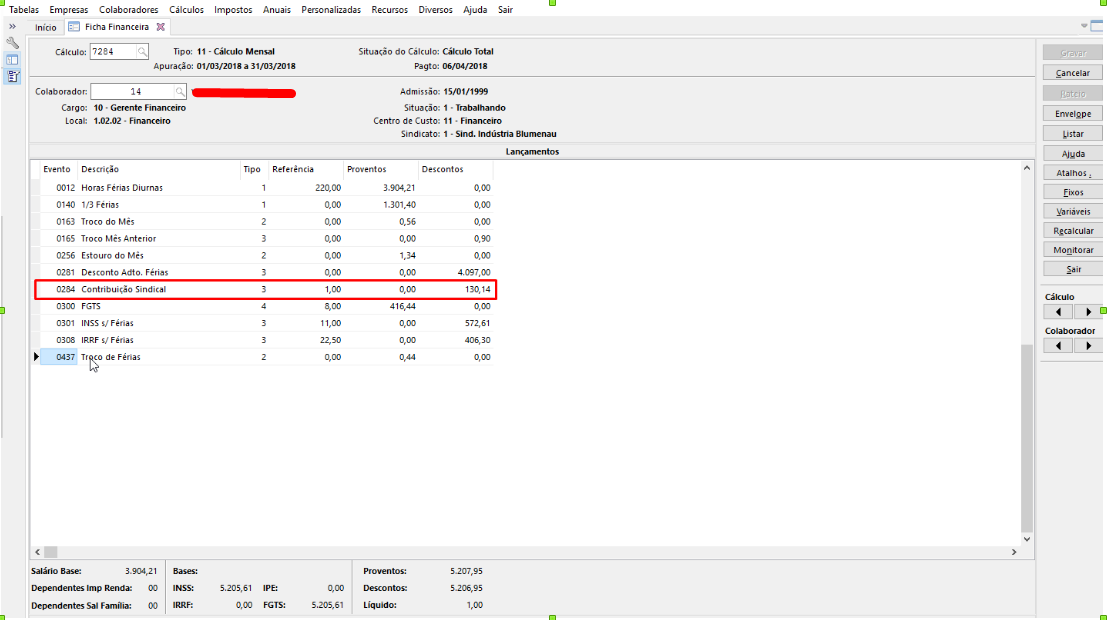Go to previous Colaborador with left arrow
Viewport: 1116px width, 620px height.
pyautogui.click(x=1057, y=345)
